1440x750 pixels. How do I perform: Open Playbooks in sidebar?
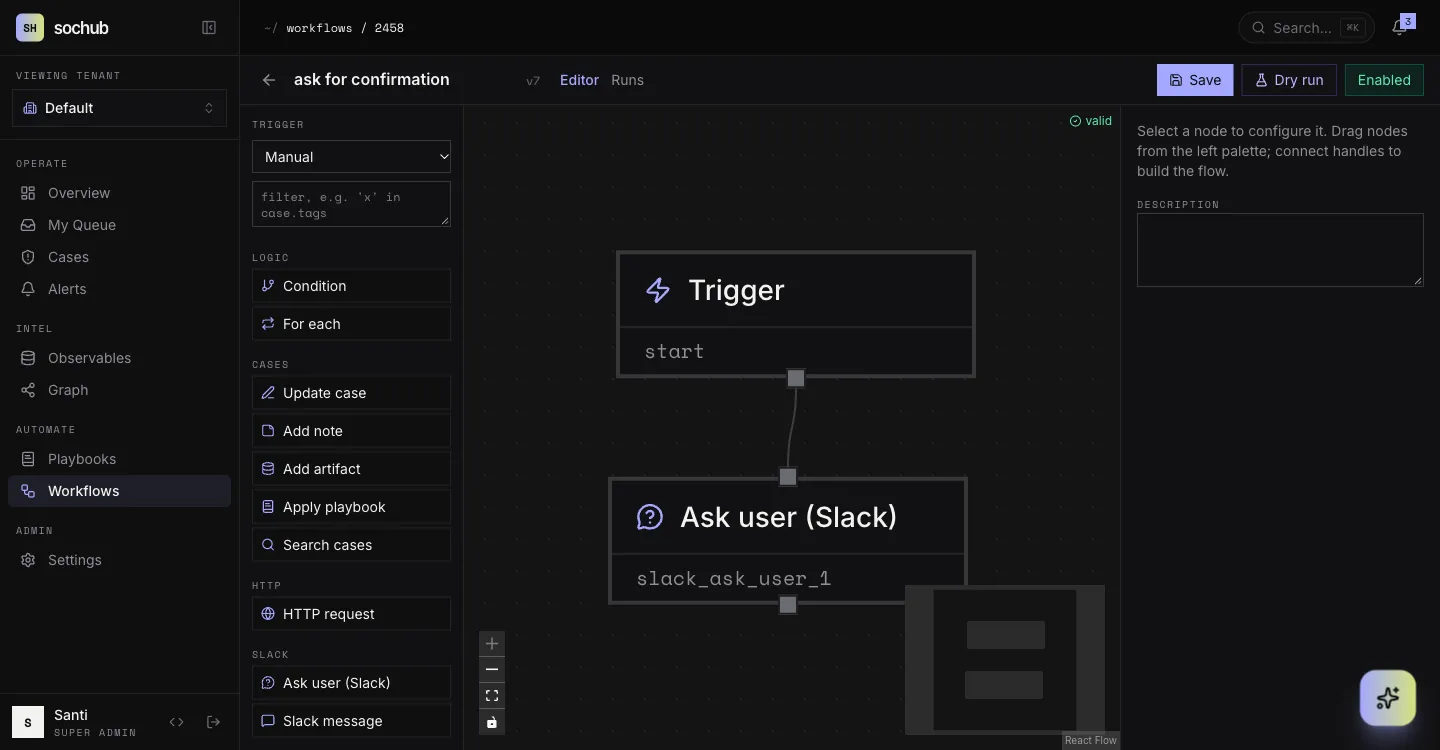[x=119, y=459]
